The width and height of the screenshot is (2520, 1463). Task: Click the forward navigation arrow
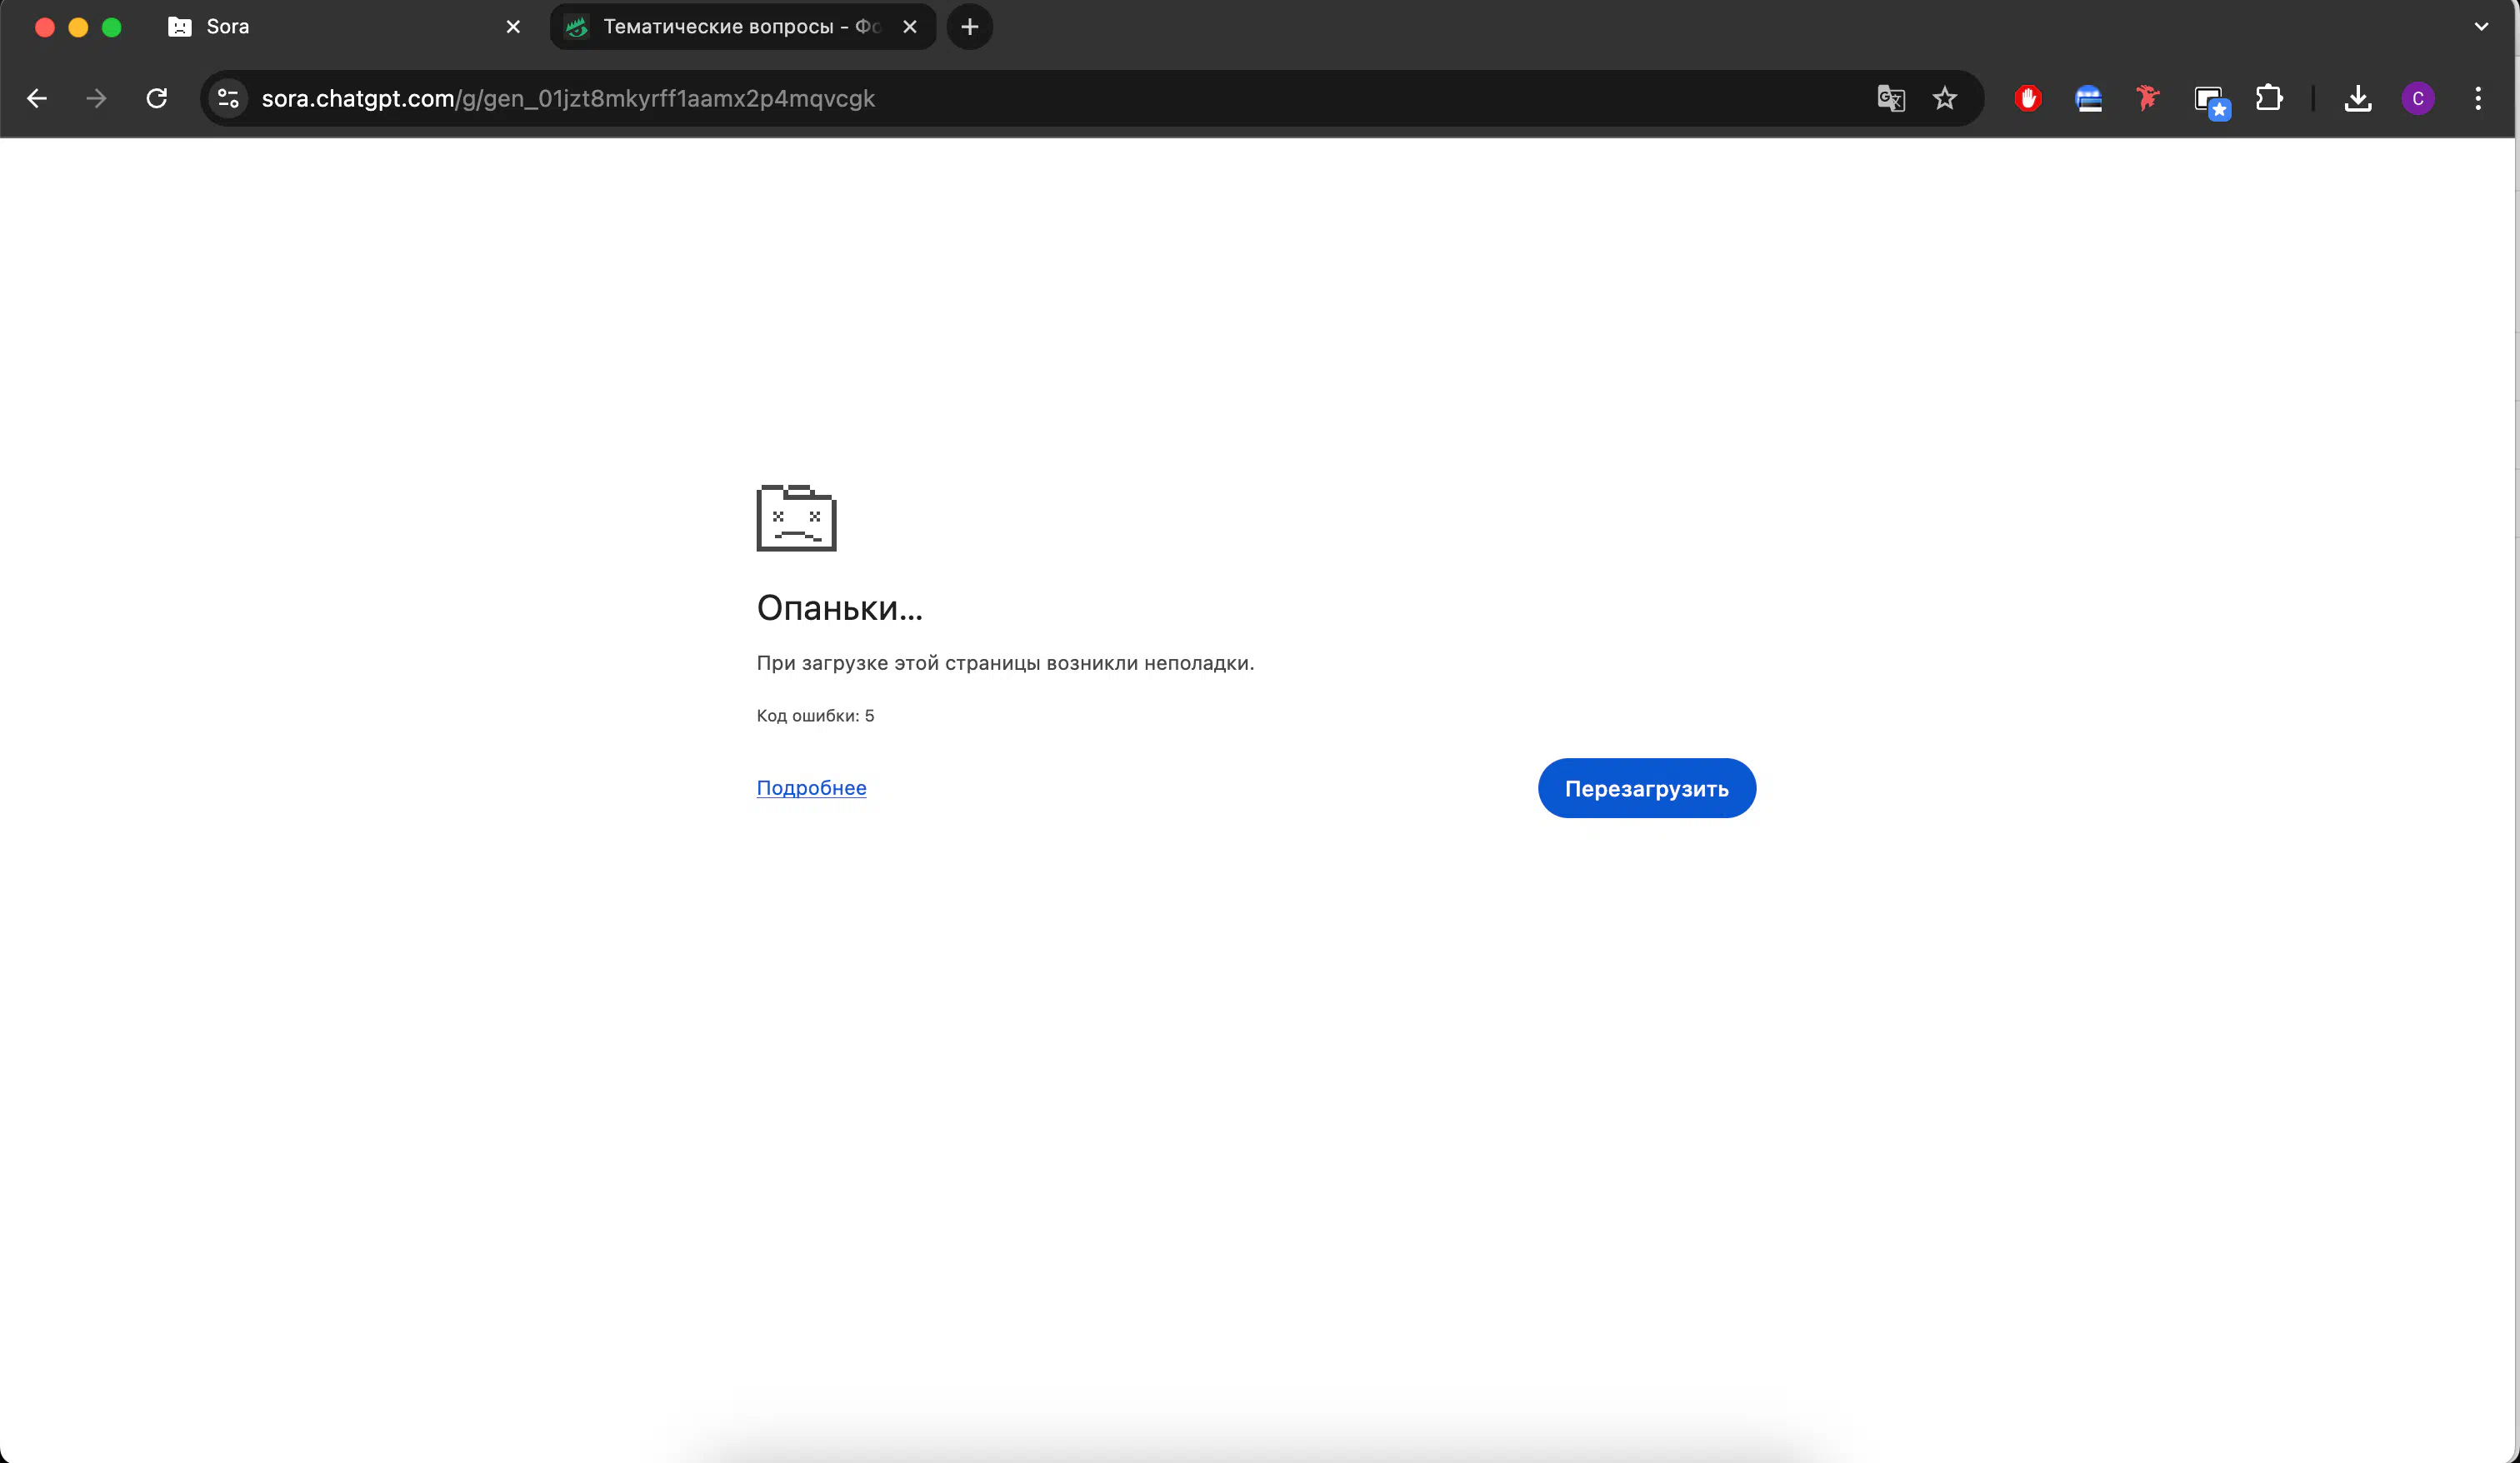tap(96, 98)
